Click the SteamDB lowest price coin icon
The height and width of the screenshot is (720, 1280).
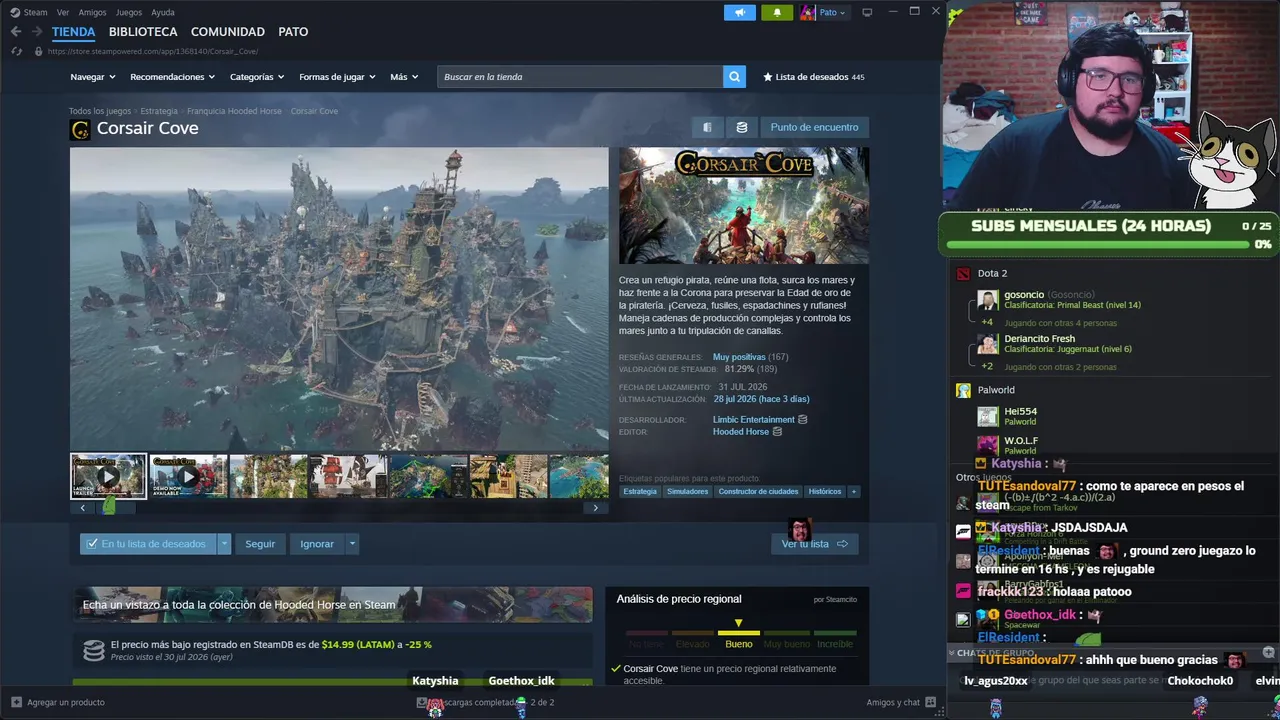[93, 651]
